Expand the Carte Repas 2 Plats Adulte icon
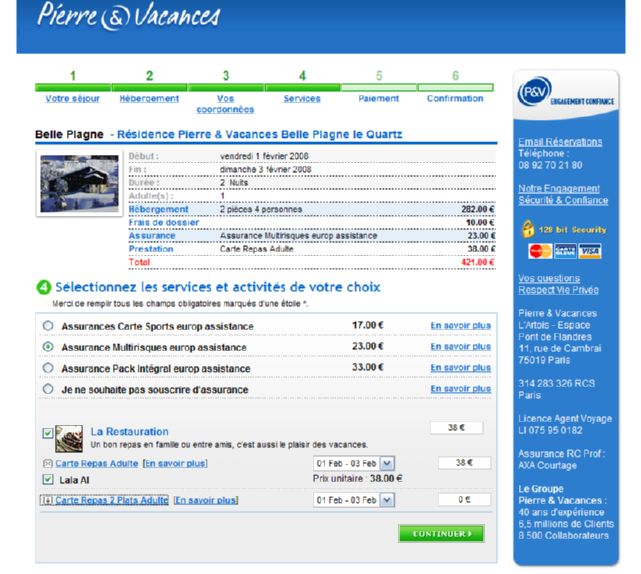 point(47,500)
